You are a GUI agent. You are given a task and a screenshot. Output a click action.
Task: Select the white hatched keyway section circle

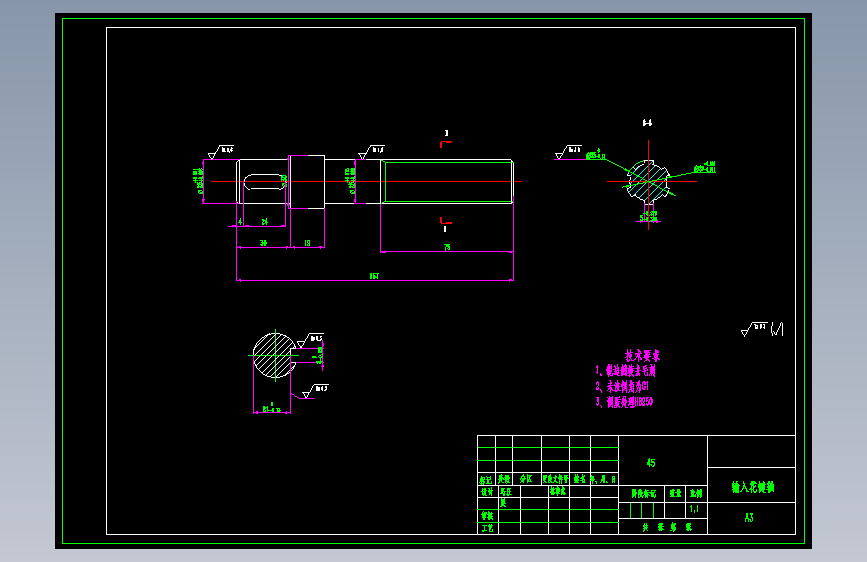pyautogui.click(x=274, y=356)
